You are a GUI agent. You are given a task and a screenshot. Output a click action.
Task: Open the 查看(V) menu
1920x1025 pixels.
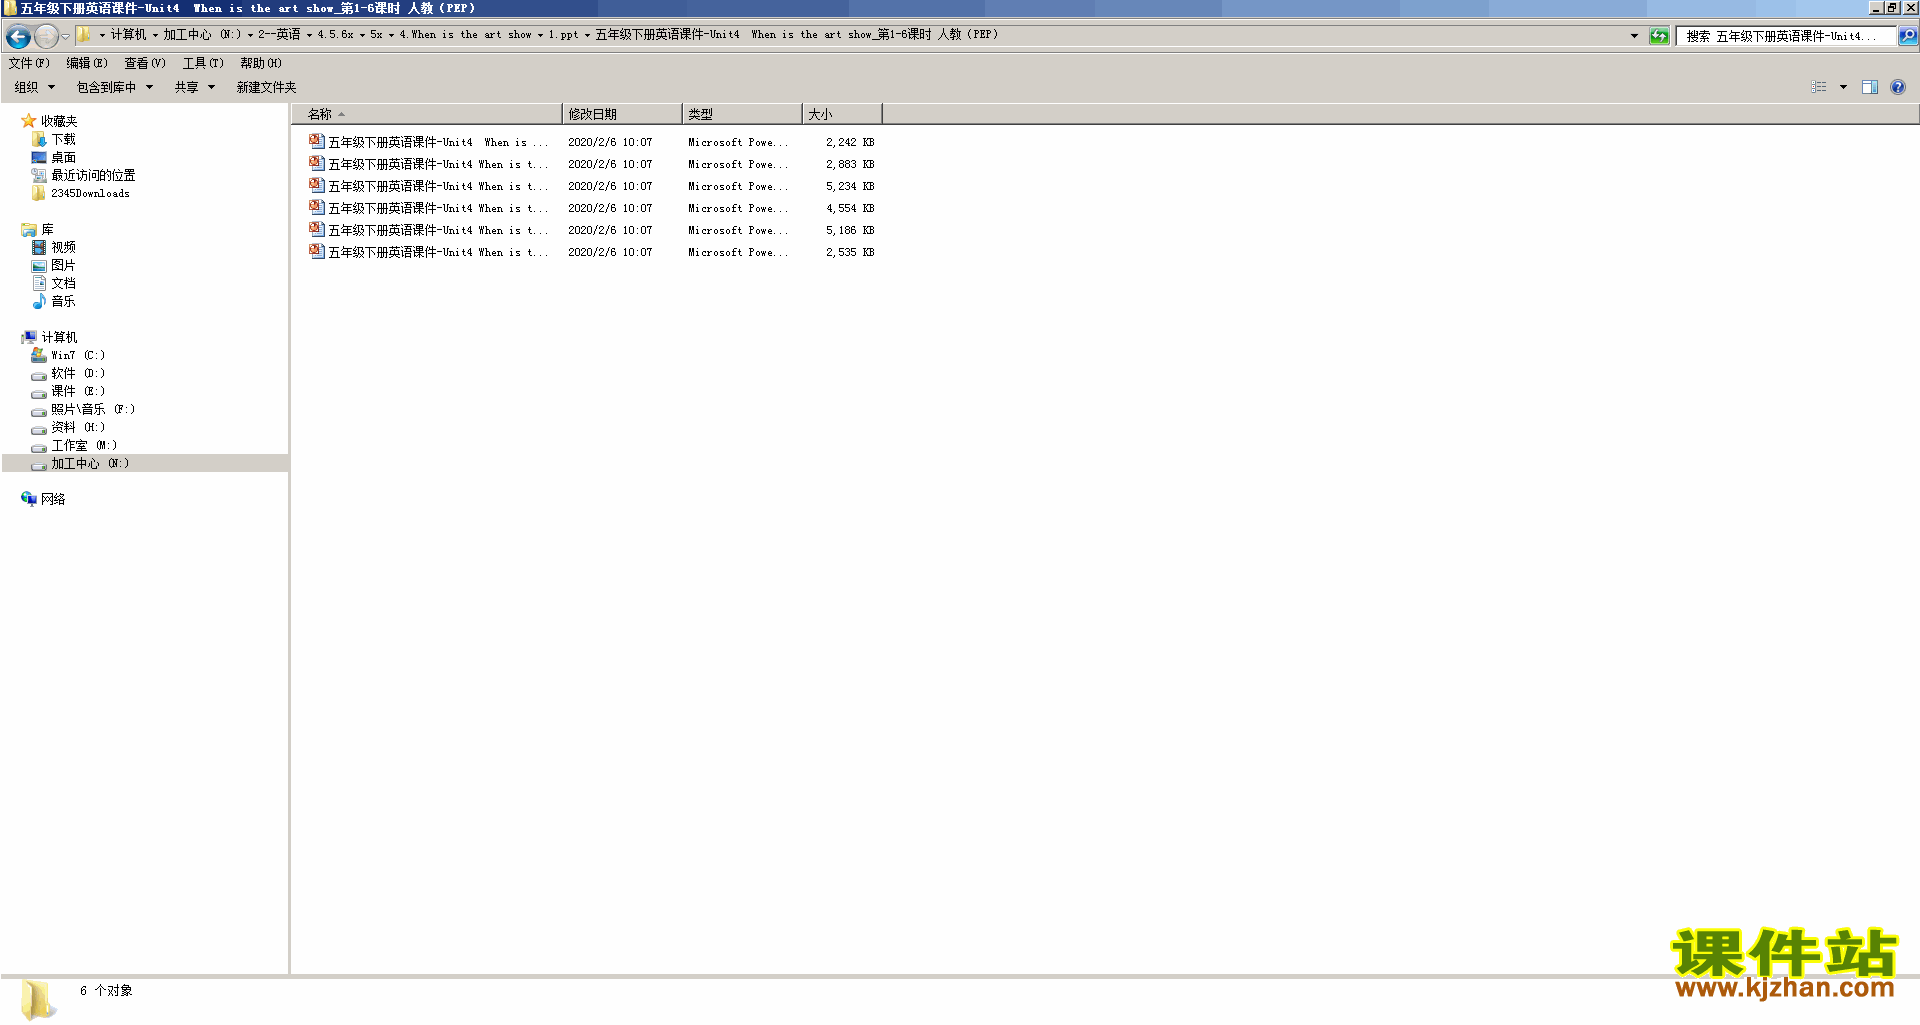click(145, 63)
